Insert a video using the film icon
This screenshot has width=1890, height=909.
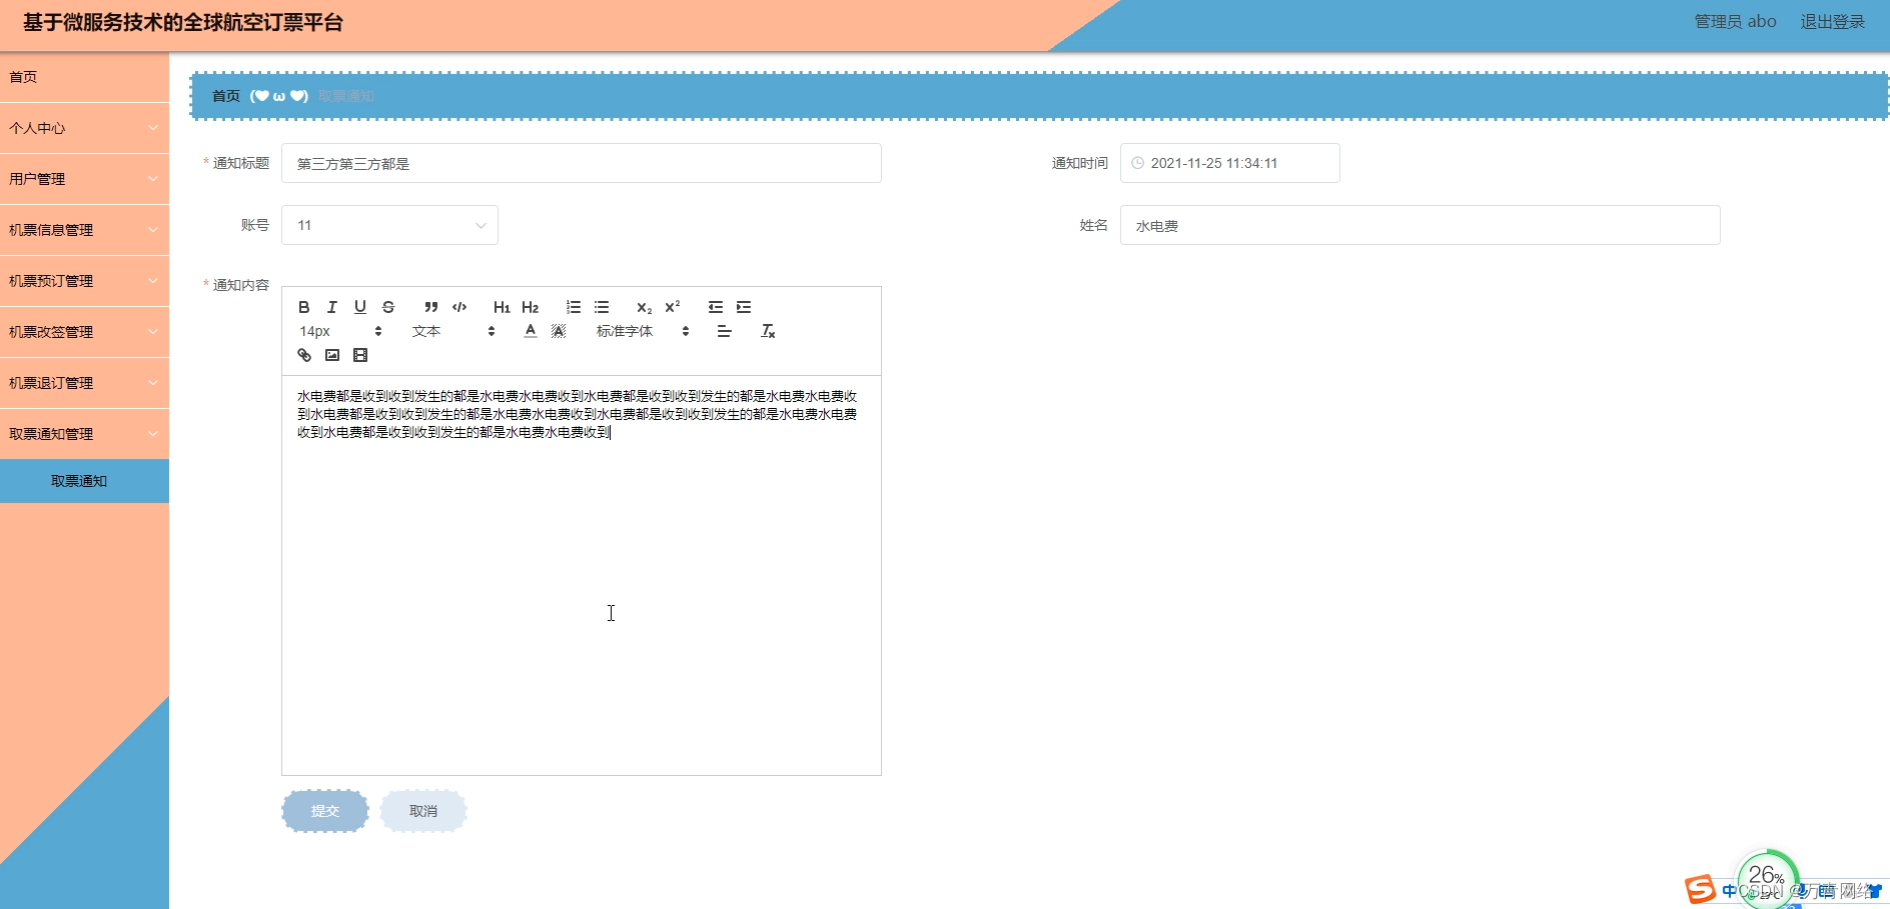(361, 355)
